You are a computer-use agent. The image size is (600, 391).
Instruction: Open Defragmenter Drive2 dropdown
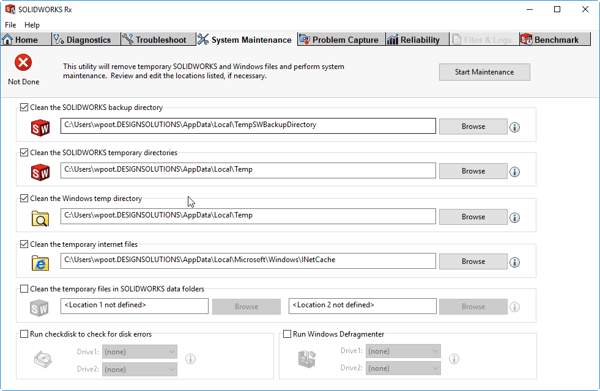coord(403,368)
